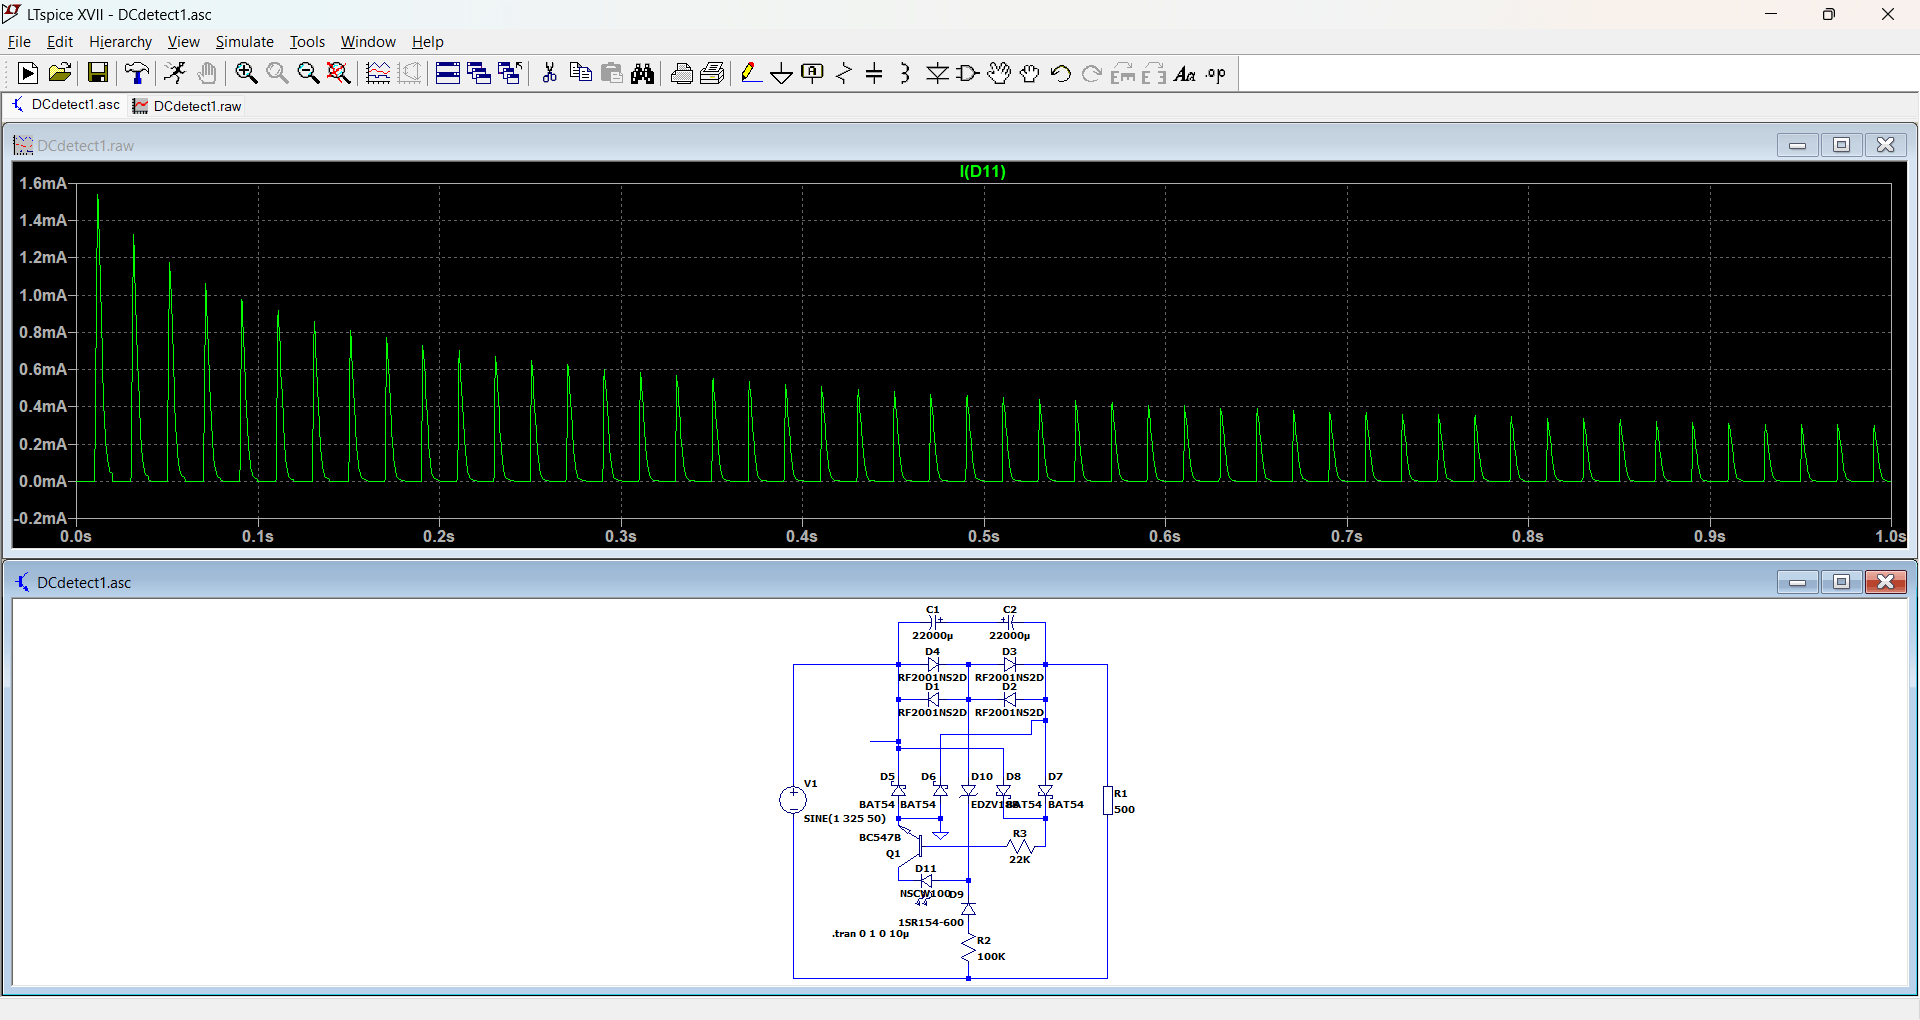Undo the last action with the arrow icon
This screenshot has height=1020, width=1920.
click(1061, 73)
